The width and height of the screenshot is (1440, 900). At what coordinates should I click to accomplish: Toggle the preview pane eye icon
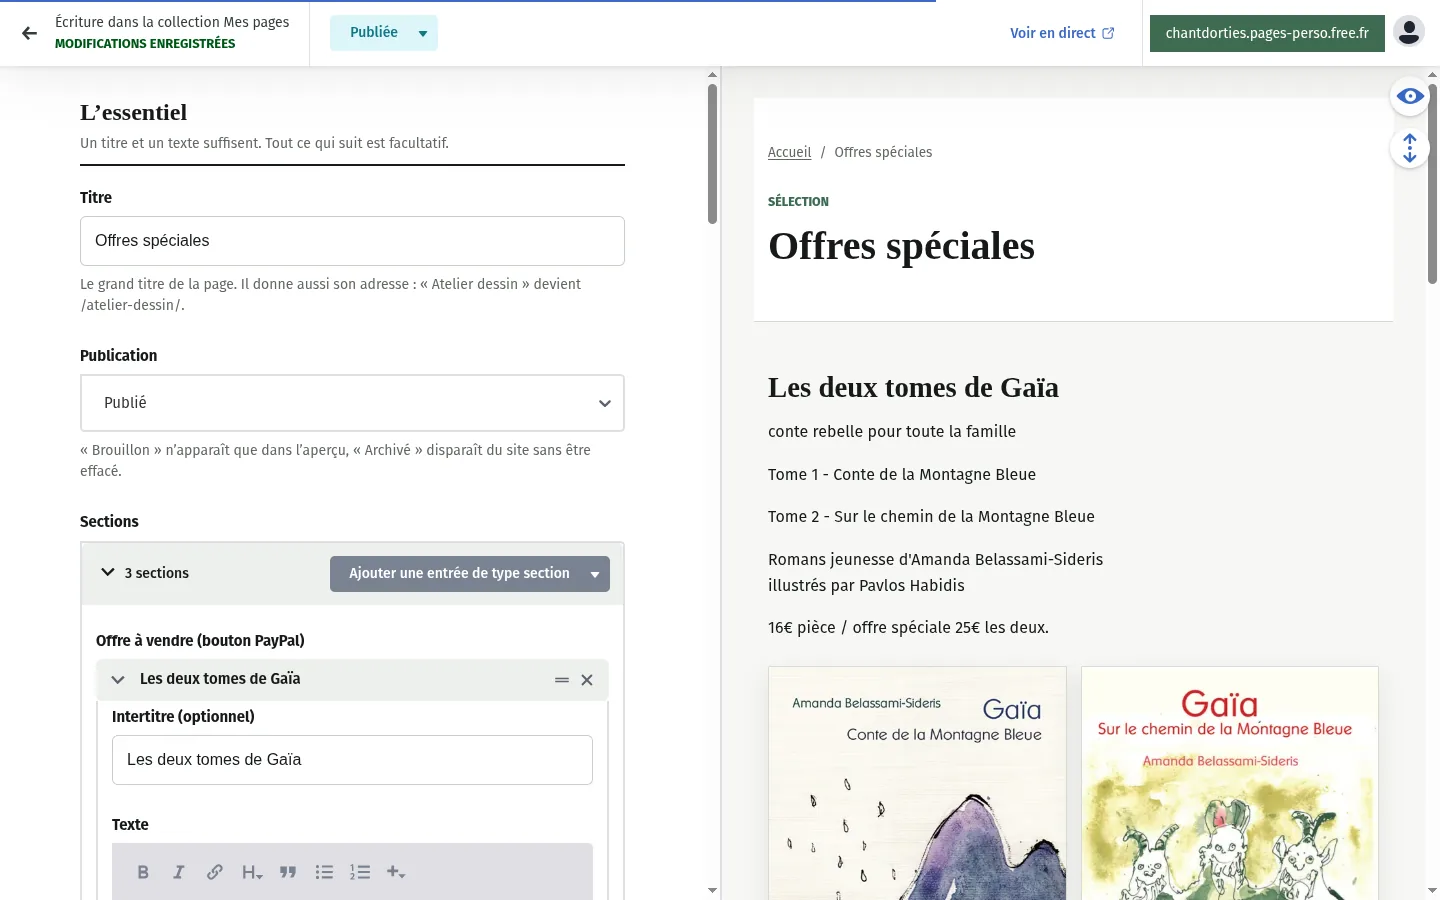click(x=1410, y=96)
